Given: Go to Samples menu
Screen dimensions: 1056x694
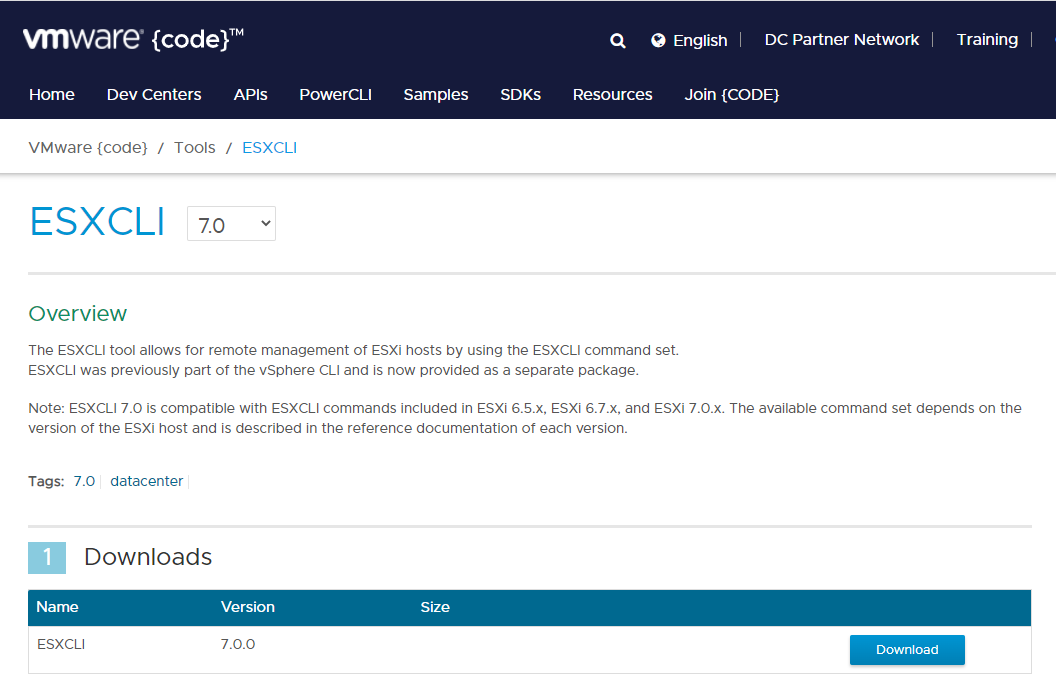Looking at the screenshot, I should [436, 94].
